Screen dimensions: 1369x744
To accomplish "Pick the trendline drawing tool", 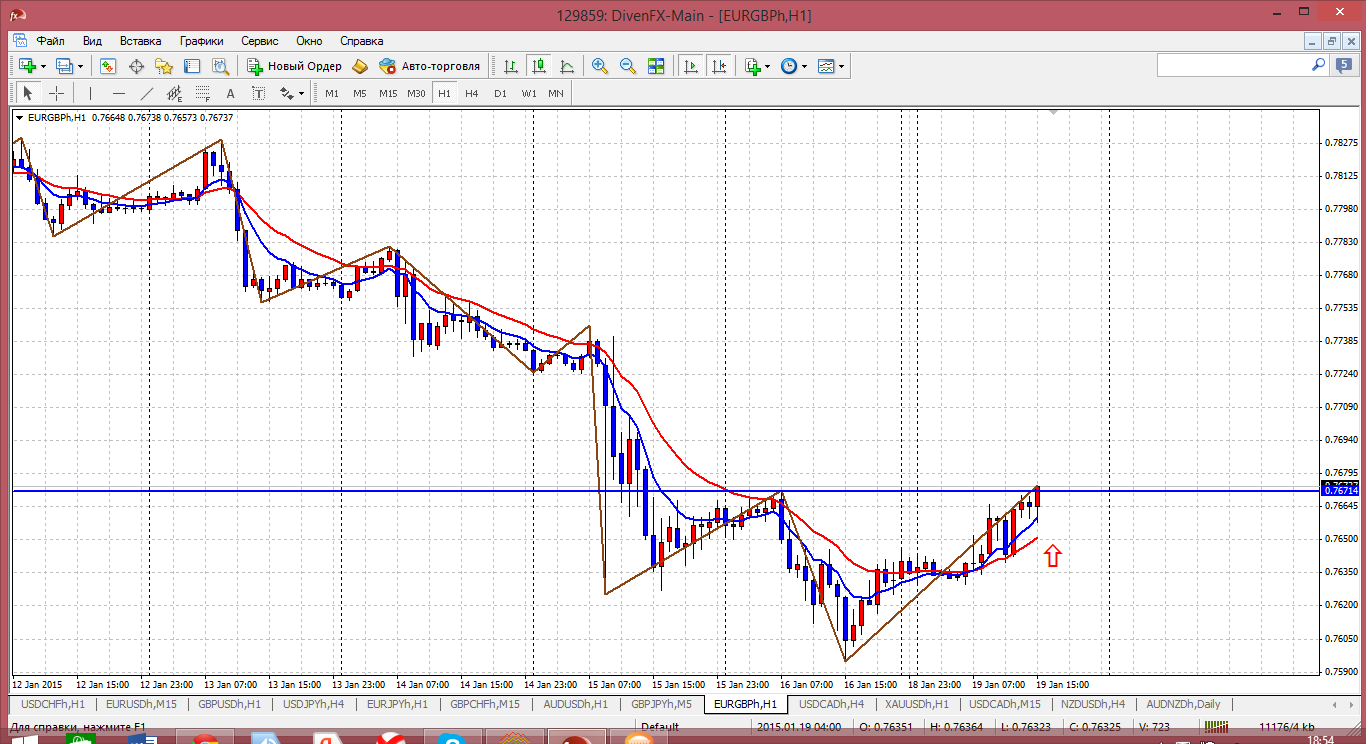I will tap(147, 93).
